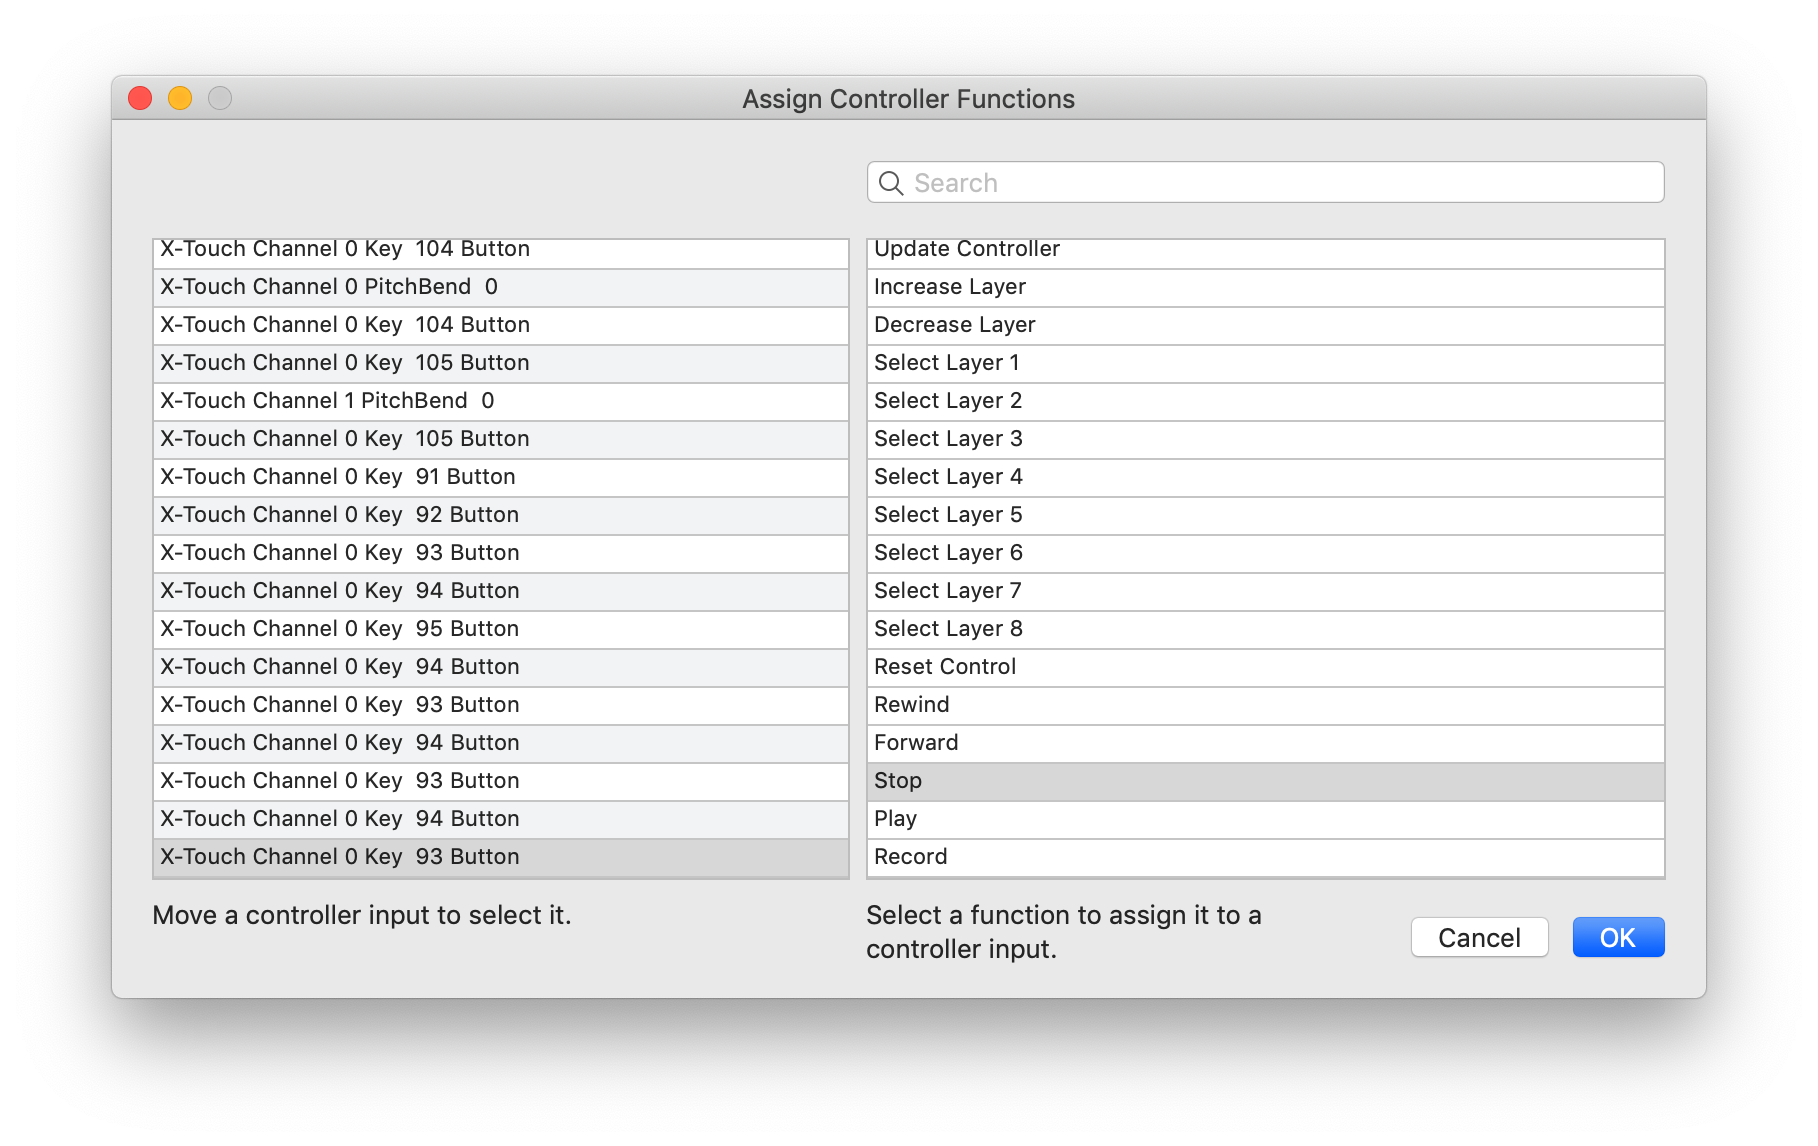Click Select Layer 7 in the list
The image size is (1818, 1146).
[1265, 591]
